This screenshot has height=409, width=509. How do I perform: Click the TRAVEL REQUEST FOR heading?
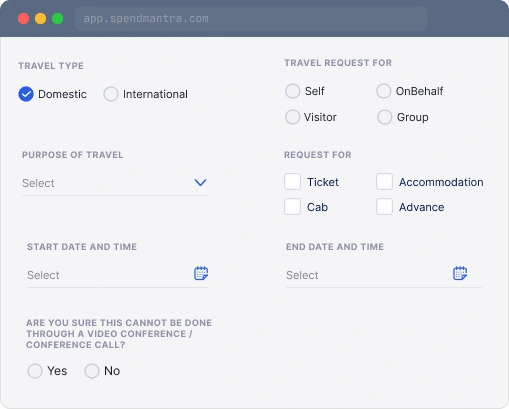point(338,63)
